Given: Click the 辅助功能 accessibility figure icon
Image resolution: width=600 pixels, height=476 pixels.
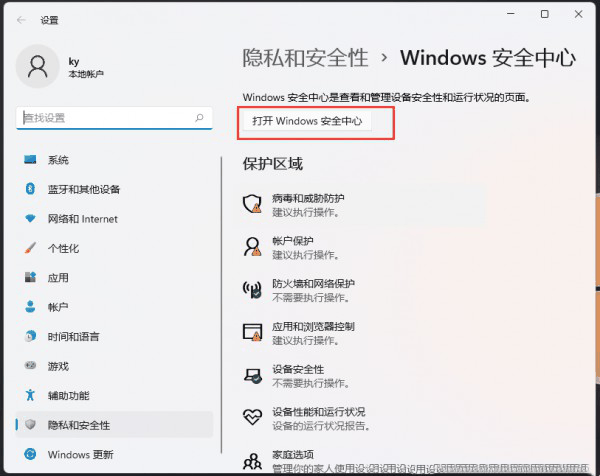Looking at the screenshot, I should click(x=30, y=395).
